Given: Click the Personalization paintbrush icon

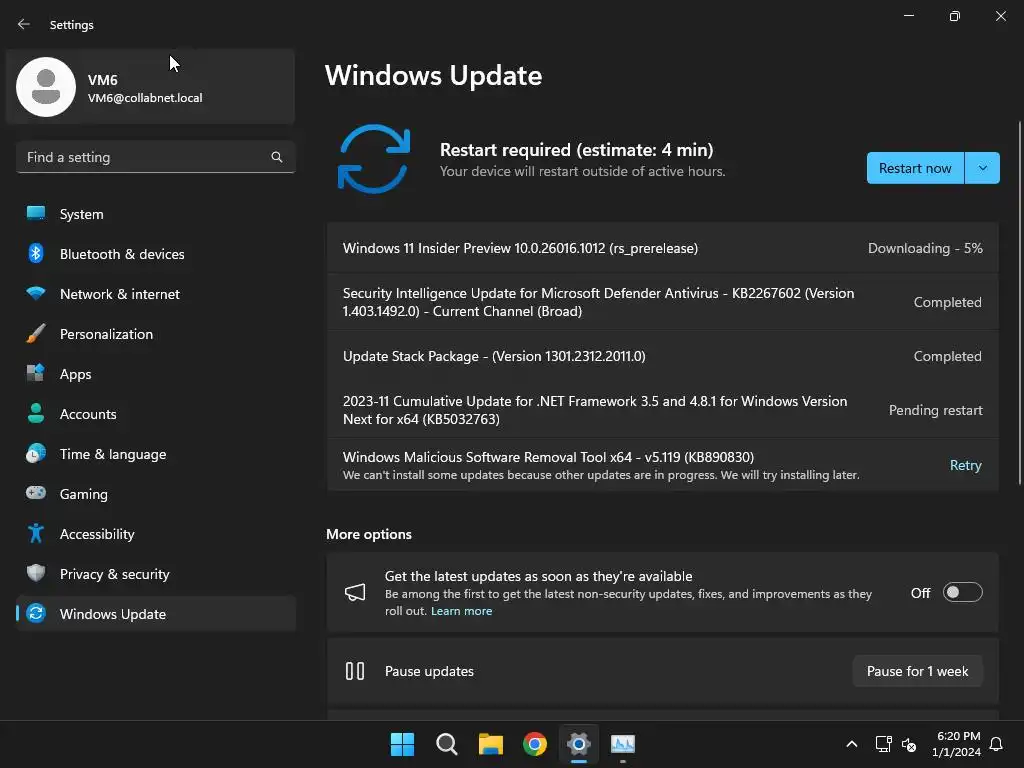Looking at the screenshot, I should point(36,334).
